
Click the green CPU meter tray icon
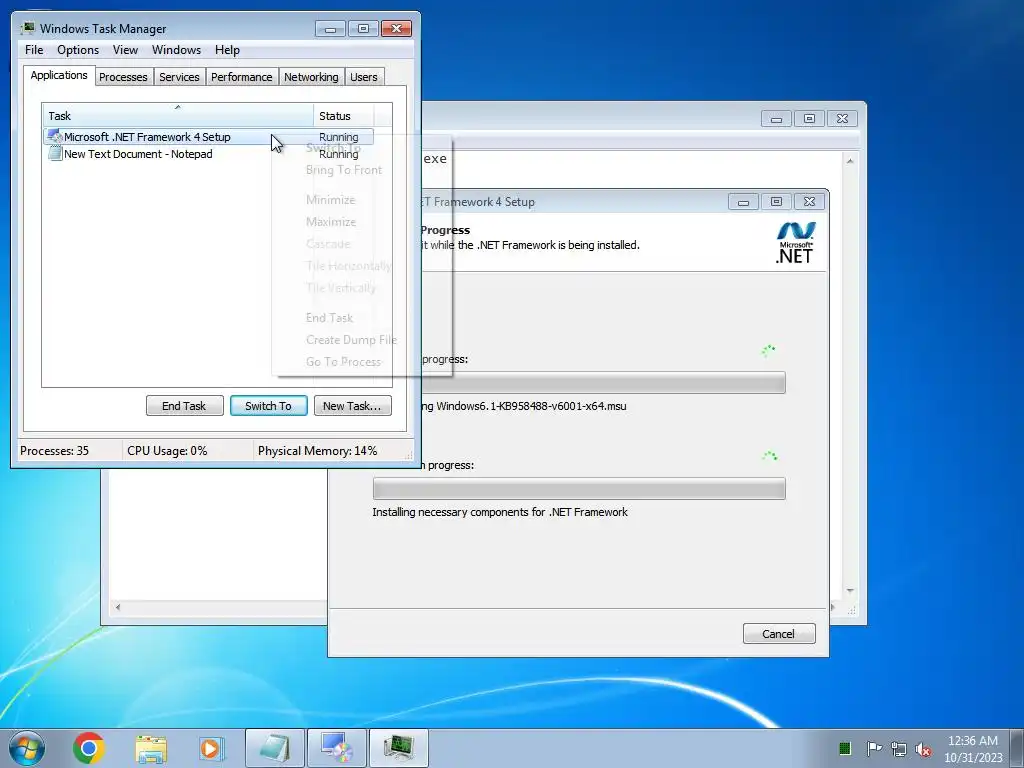click(844, 748)
